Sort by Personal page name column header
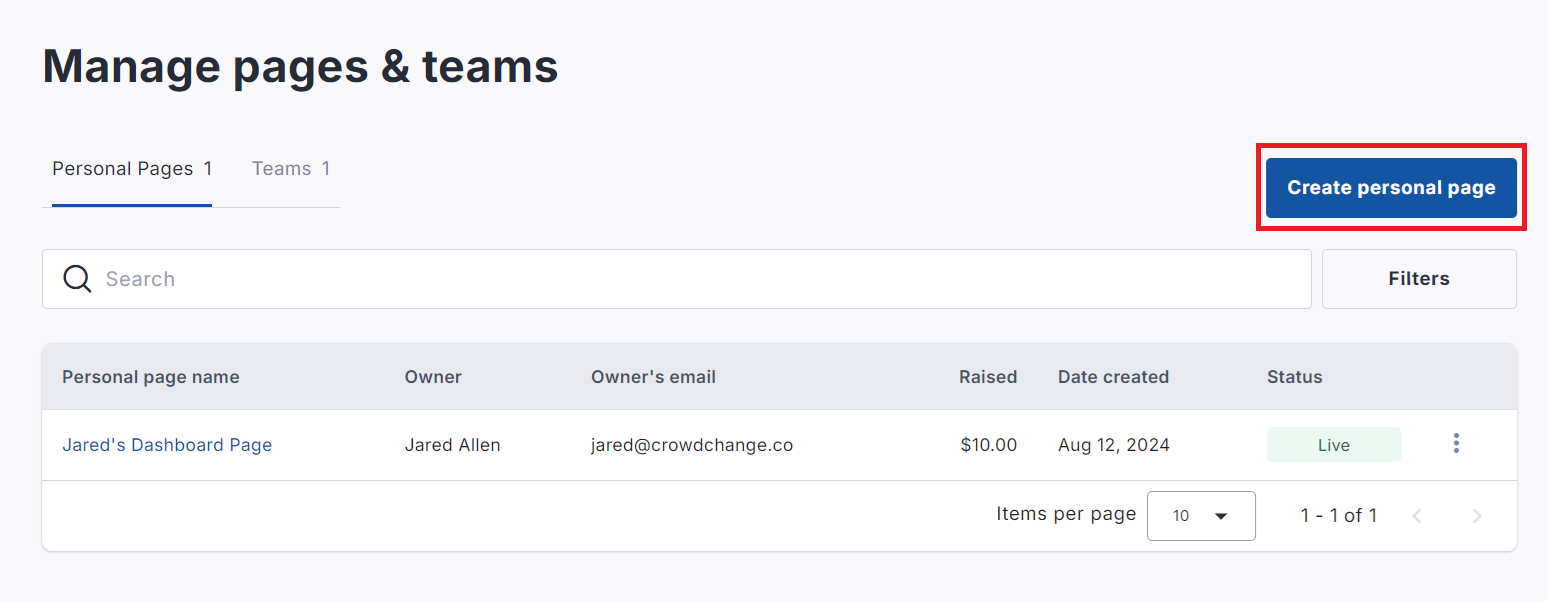The width and height of the screenshot is (1548, 601). [151, 377]
